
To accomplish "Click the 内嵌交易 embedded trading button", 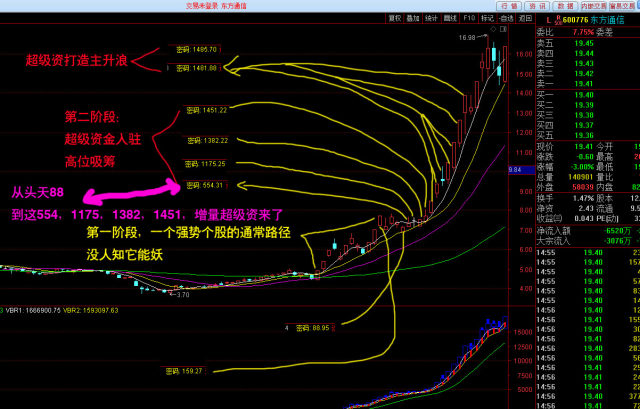I will coord(593,6).
